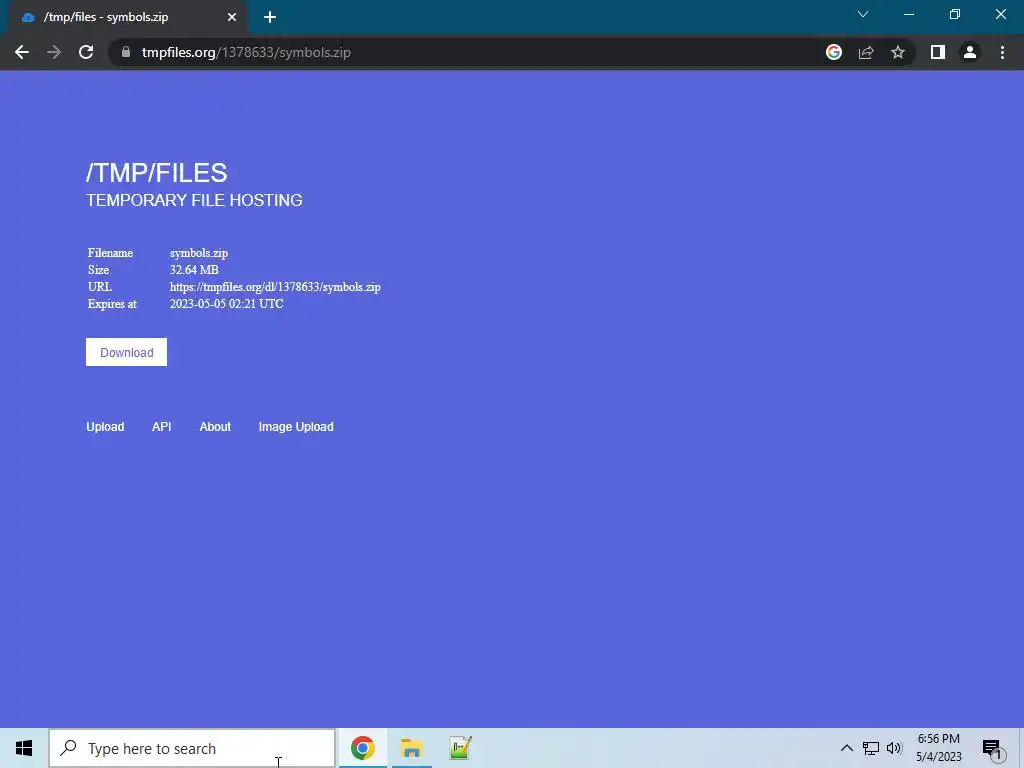This screenshot has height=768, width=1024.
Task: Open Chrome from the taskbar
Action: (362, 748)
